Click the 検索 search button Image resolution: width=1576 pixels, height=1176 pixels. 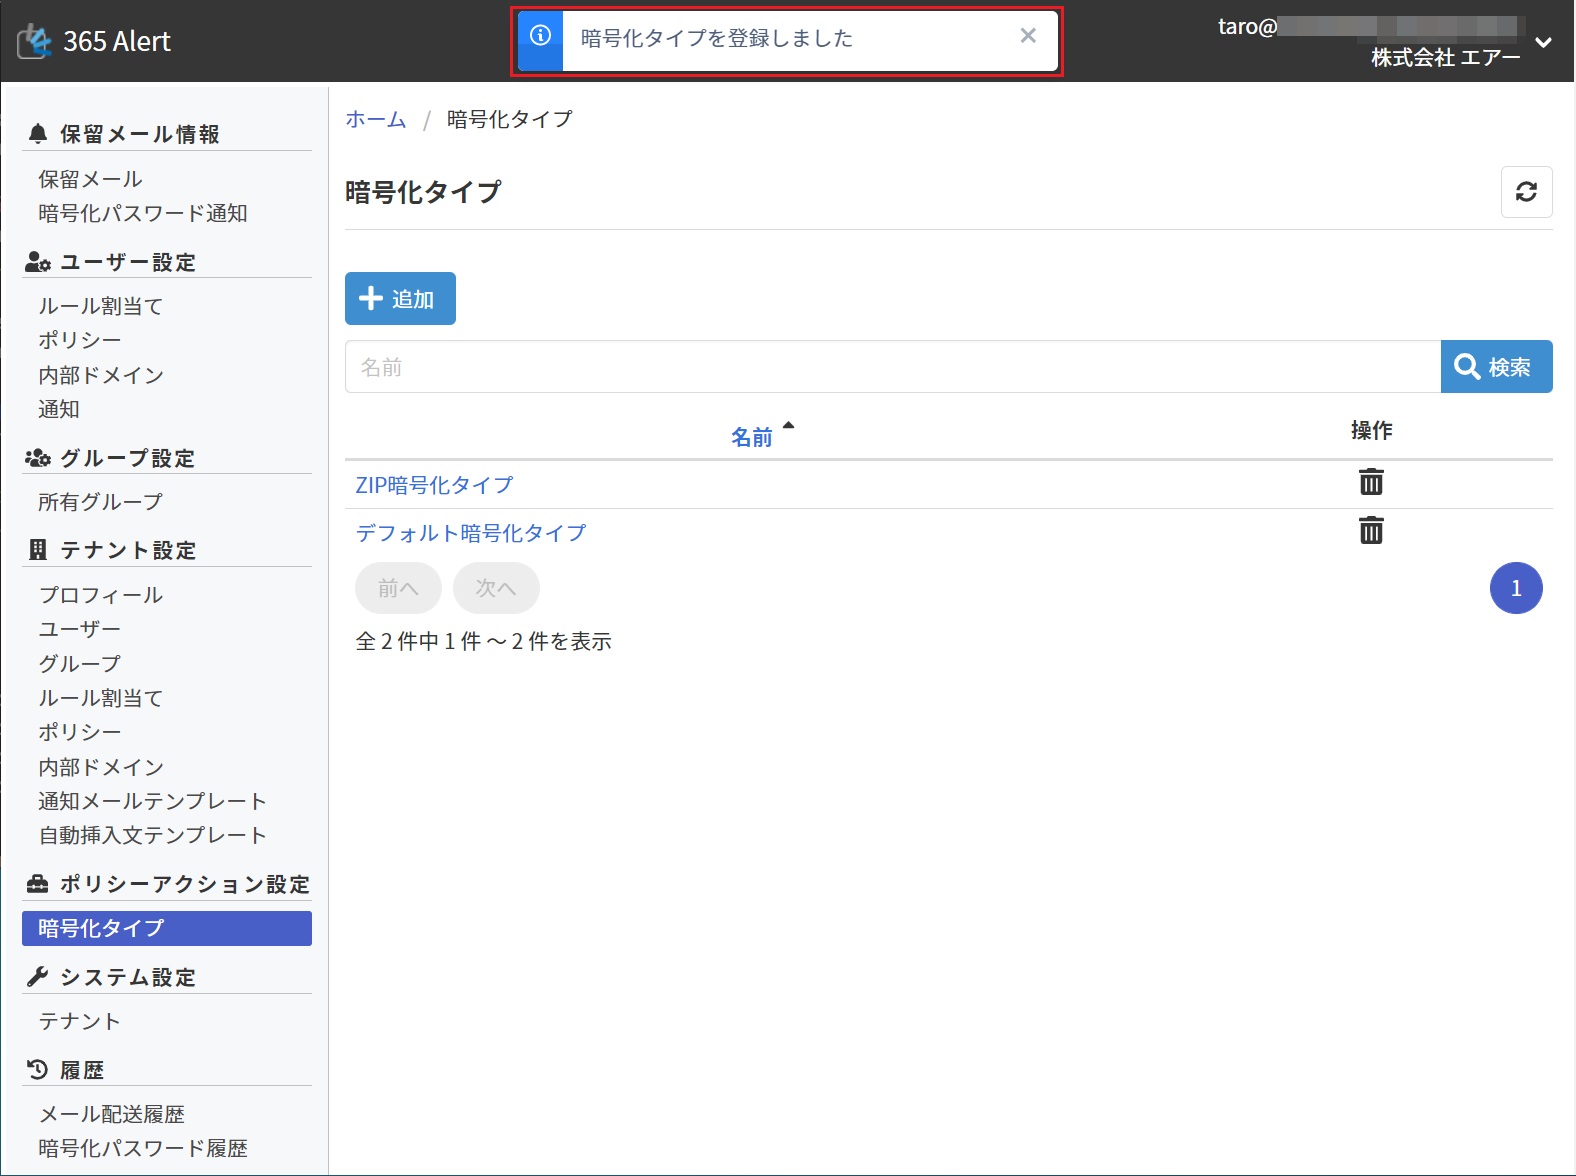point(1496,367)
